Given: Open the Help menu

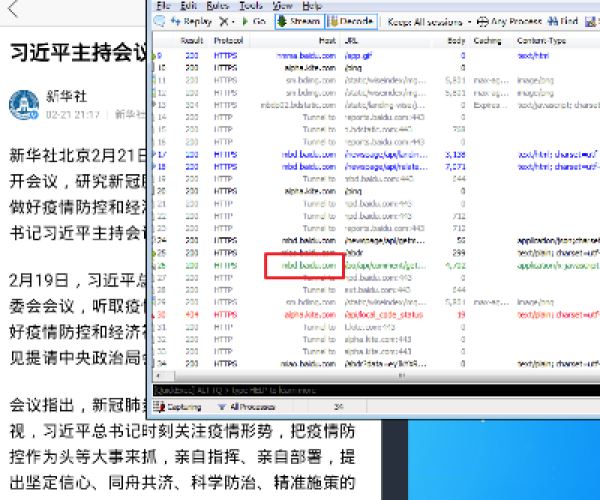Looking at the screenshot, I should [312, 6].
